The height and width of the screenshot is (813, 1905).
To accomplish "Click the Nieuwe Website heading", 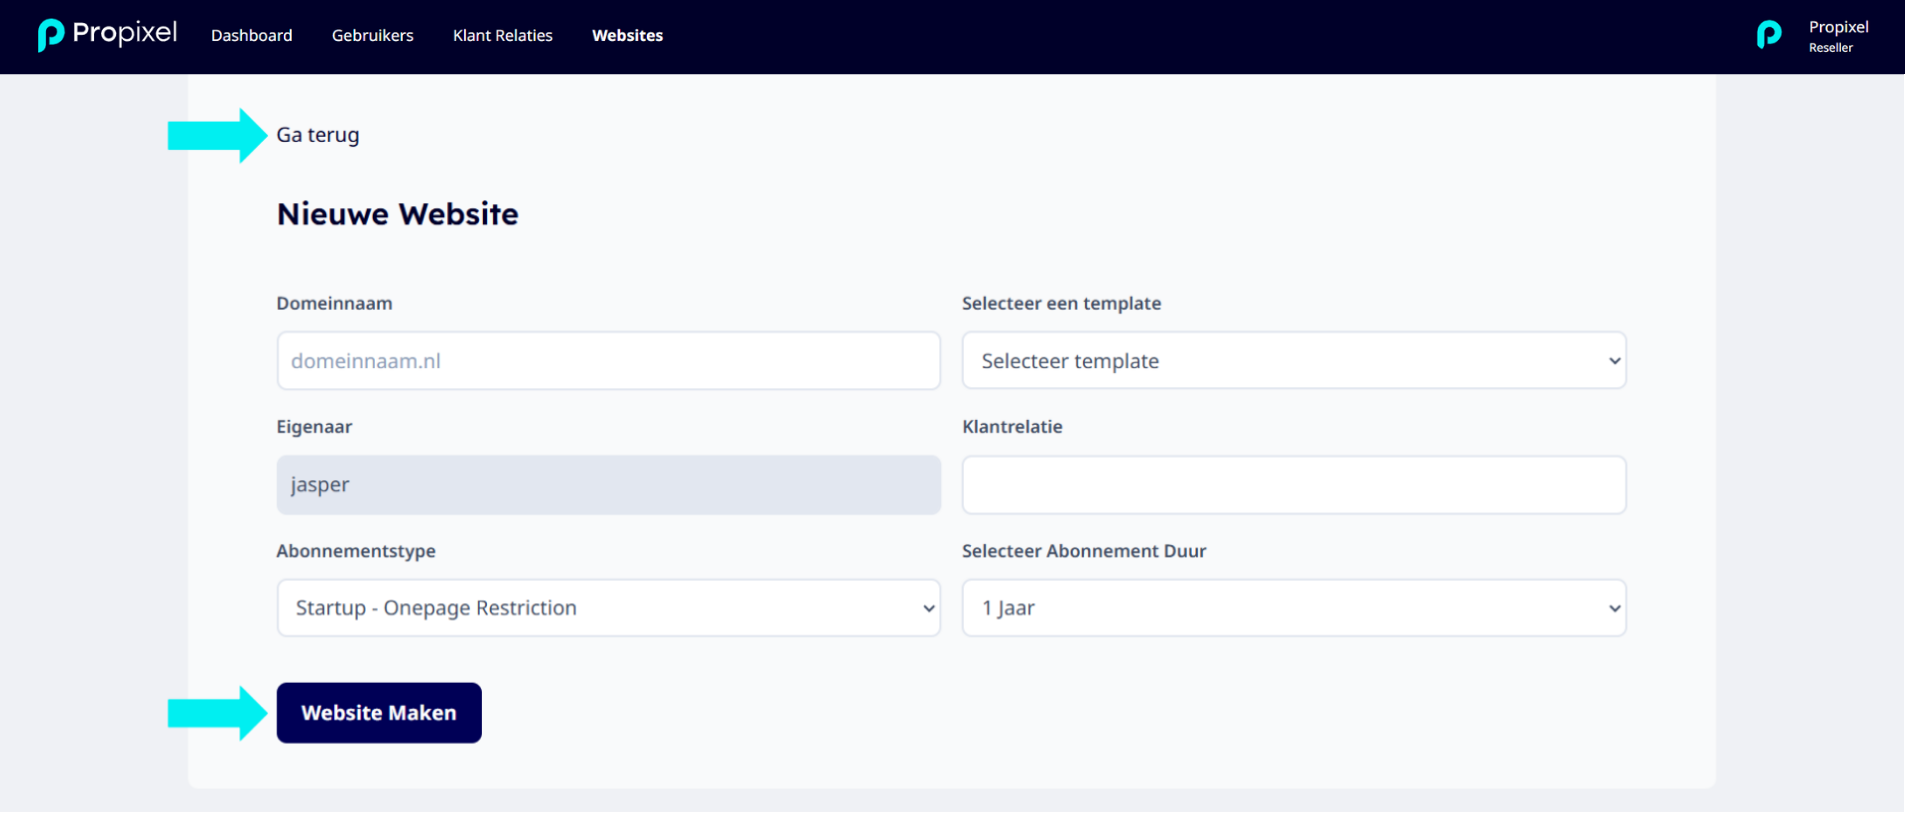I will click(398, 214).
